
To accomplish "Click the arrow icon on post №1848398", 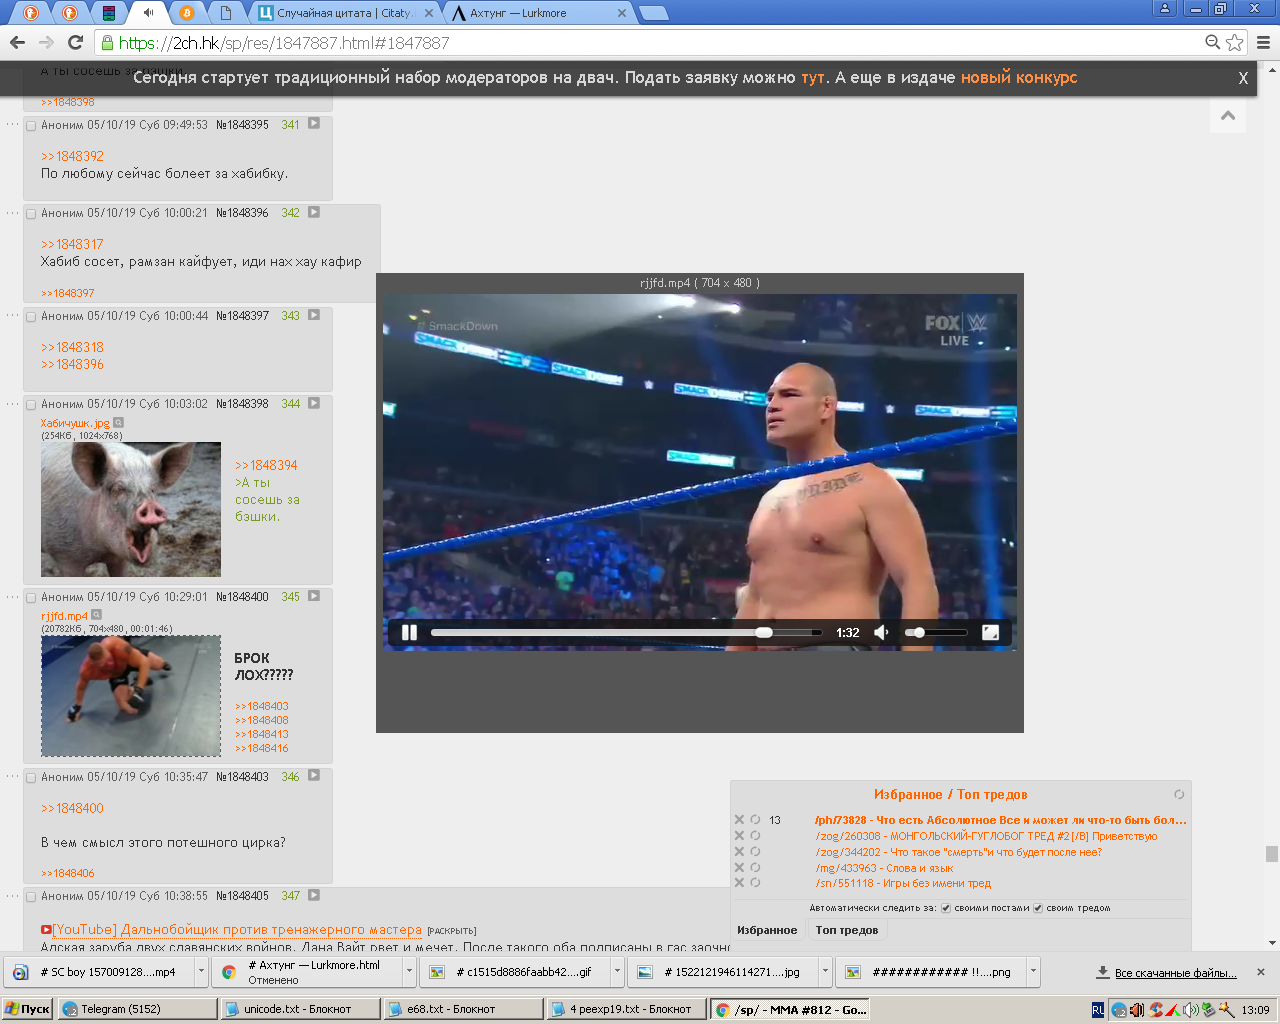I will point(314,403).
